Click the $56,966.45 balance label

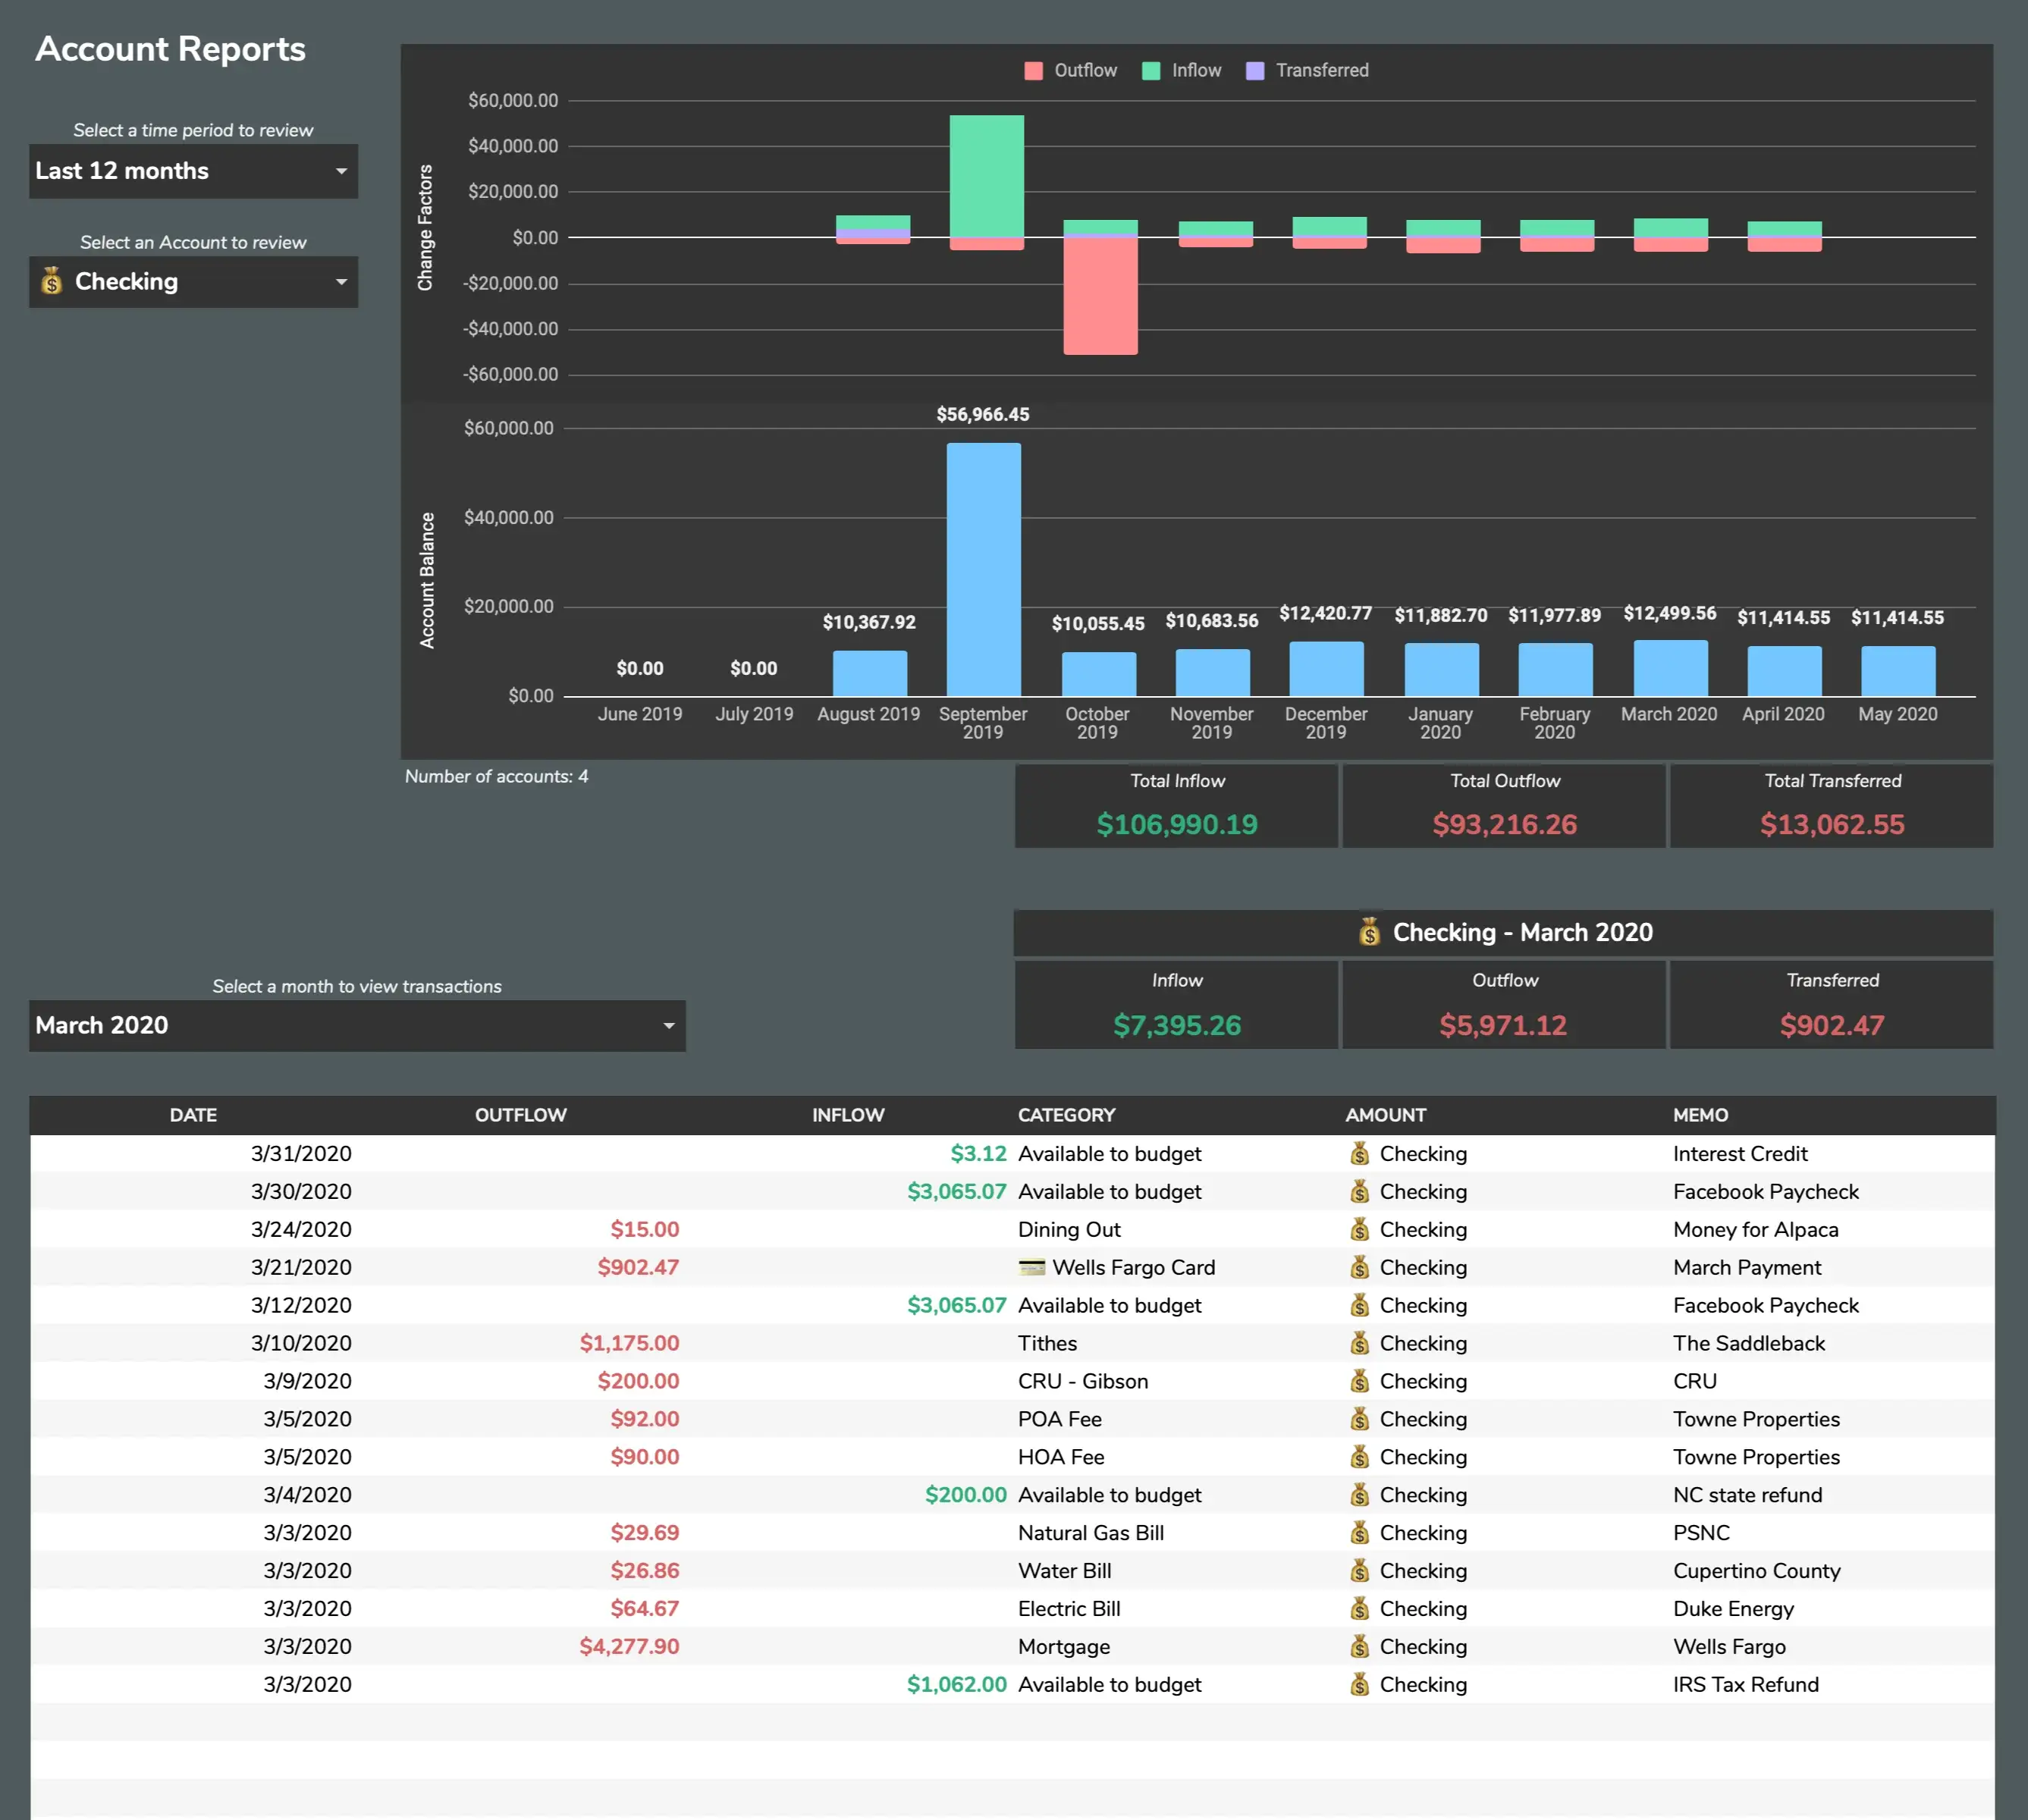point(982,414)
